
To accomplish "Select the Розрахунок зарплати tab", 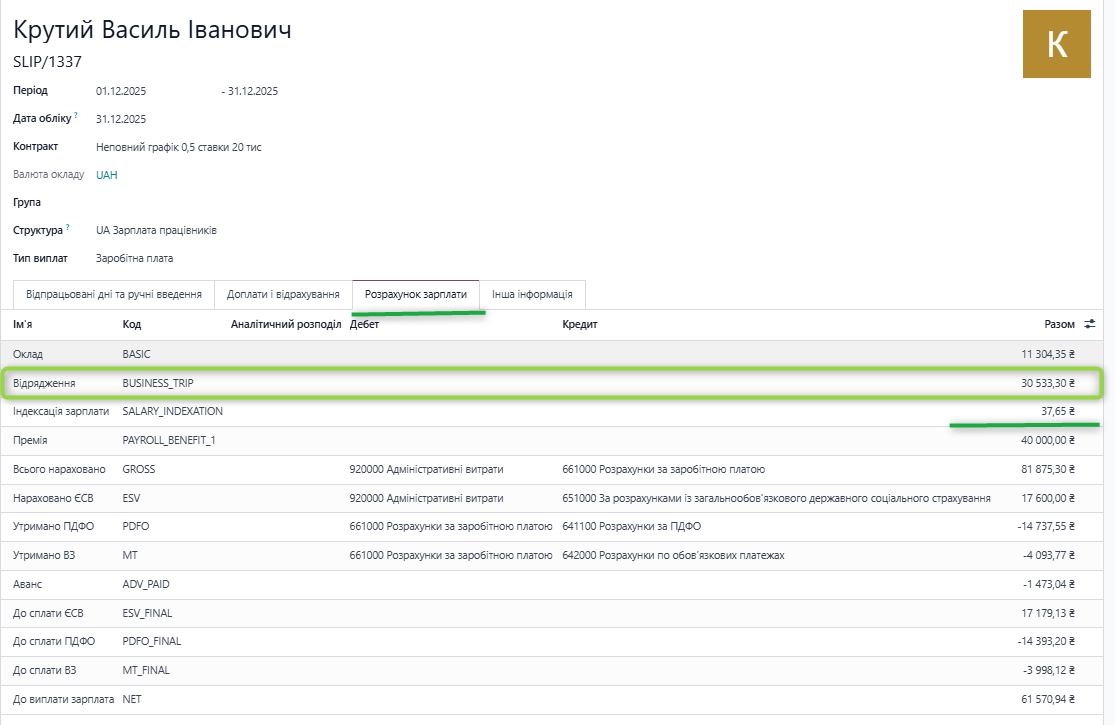I will (415, 295).
